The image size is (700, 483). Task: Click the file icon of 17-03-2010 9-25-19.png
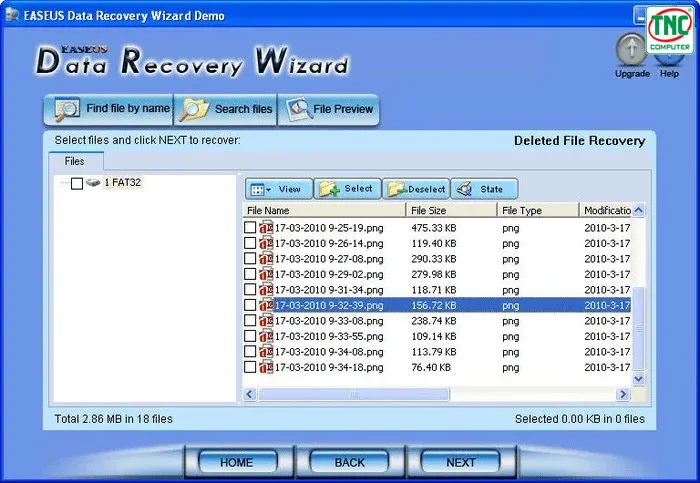(266, 228)
